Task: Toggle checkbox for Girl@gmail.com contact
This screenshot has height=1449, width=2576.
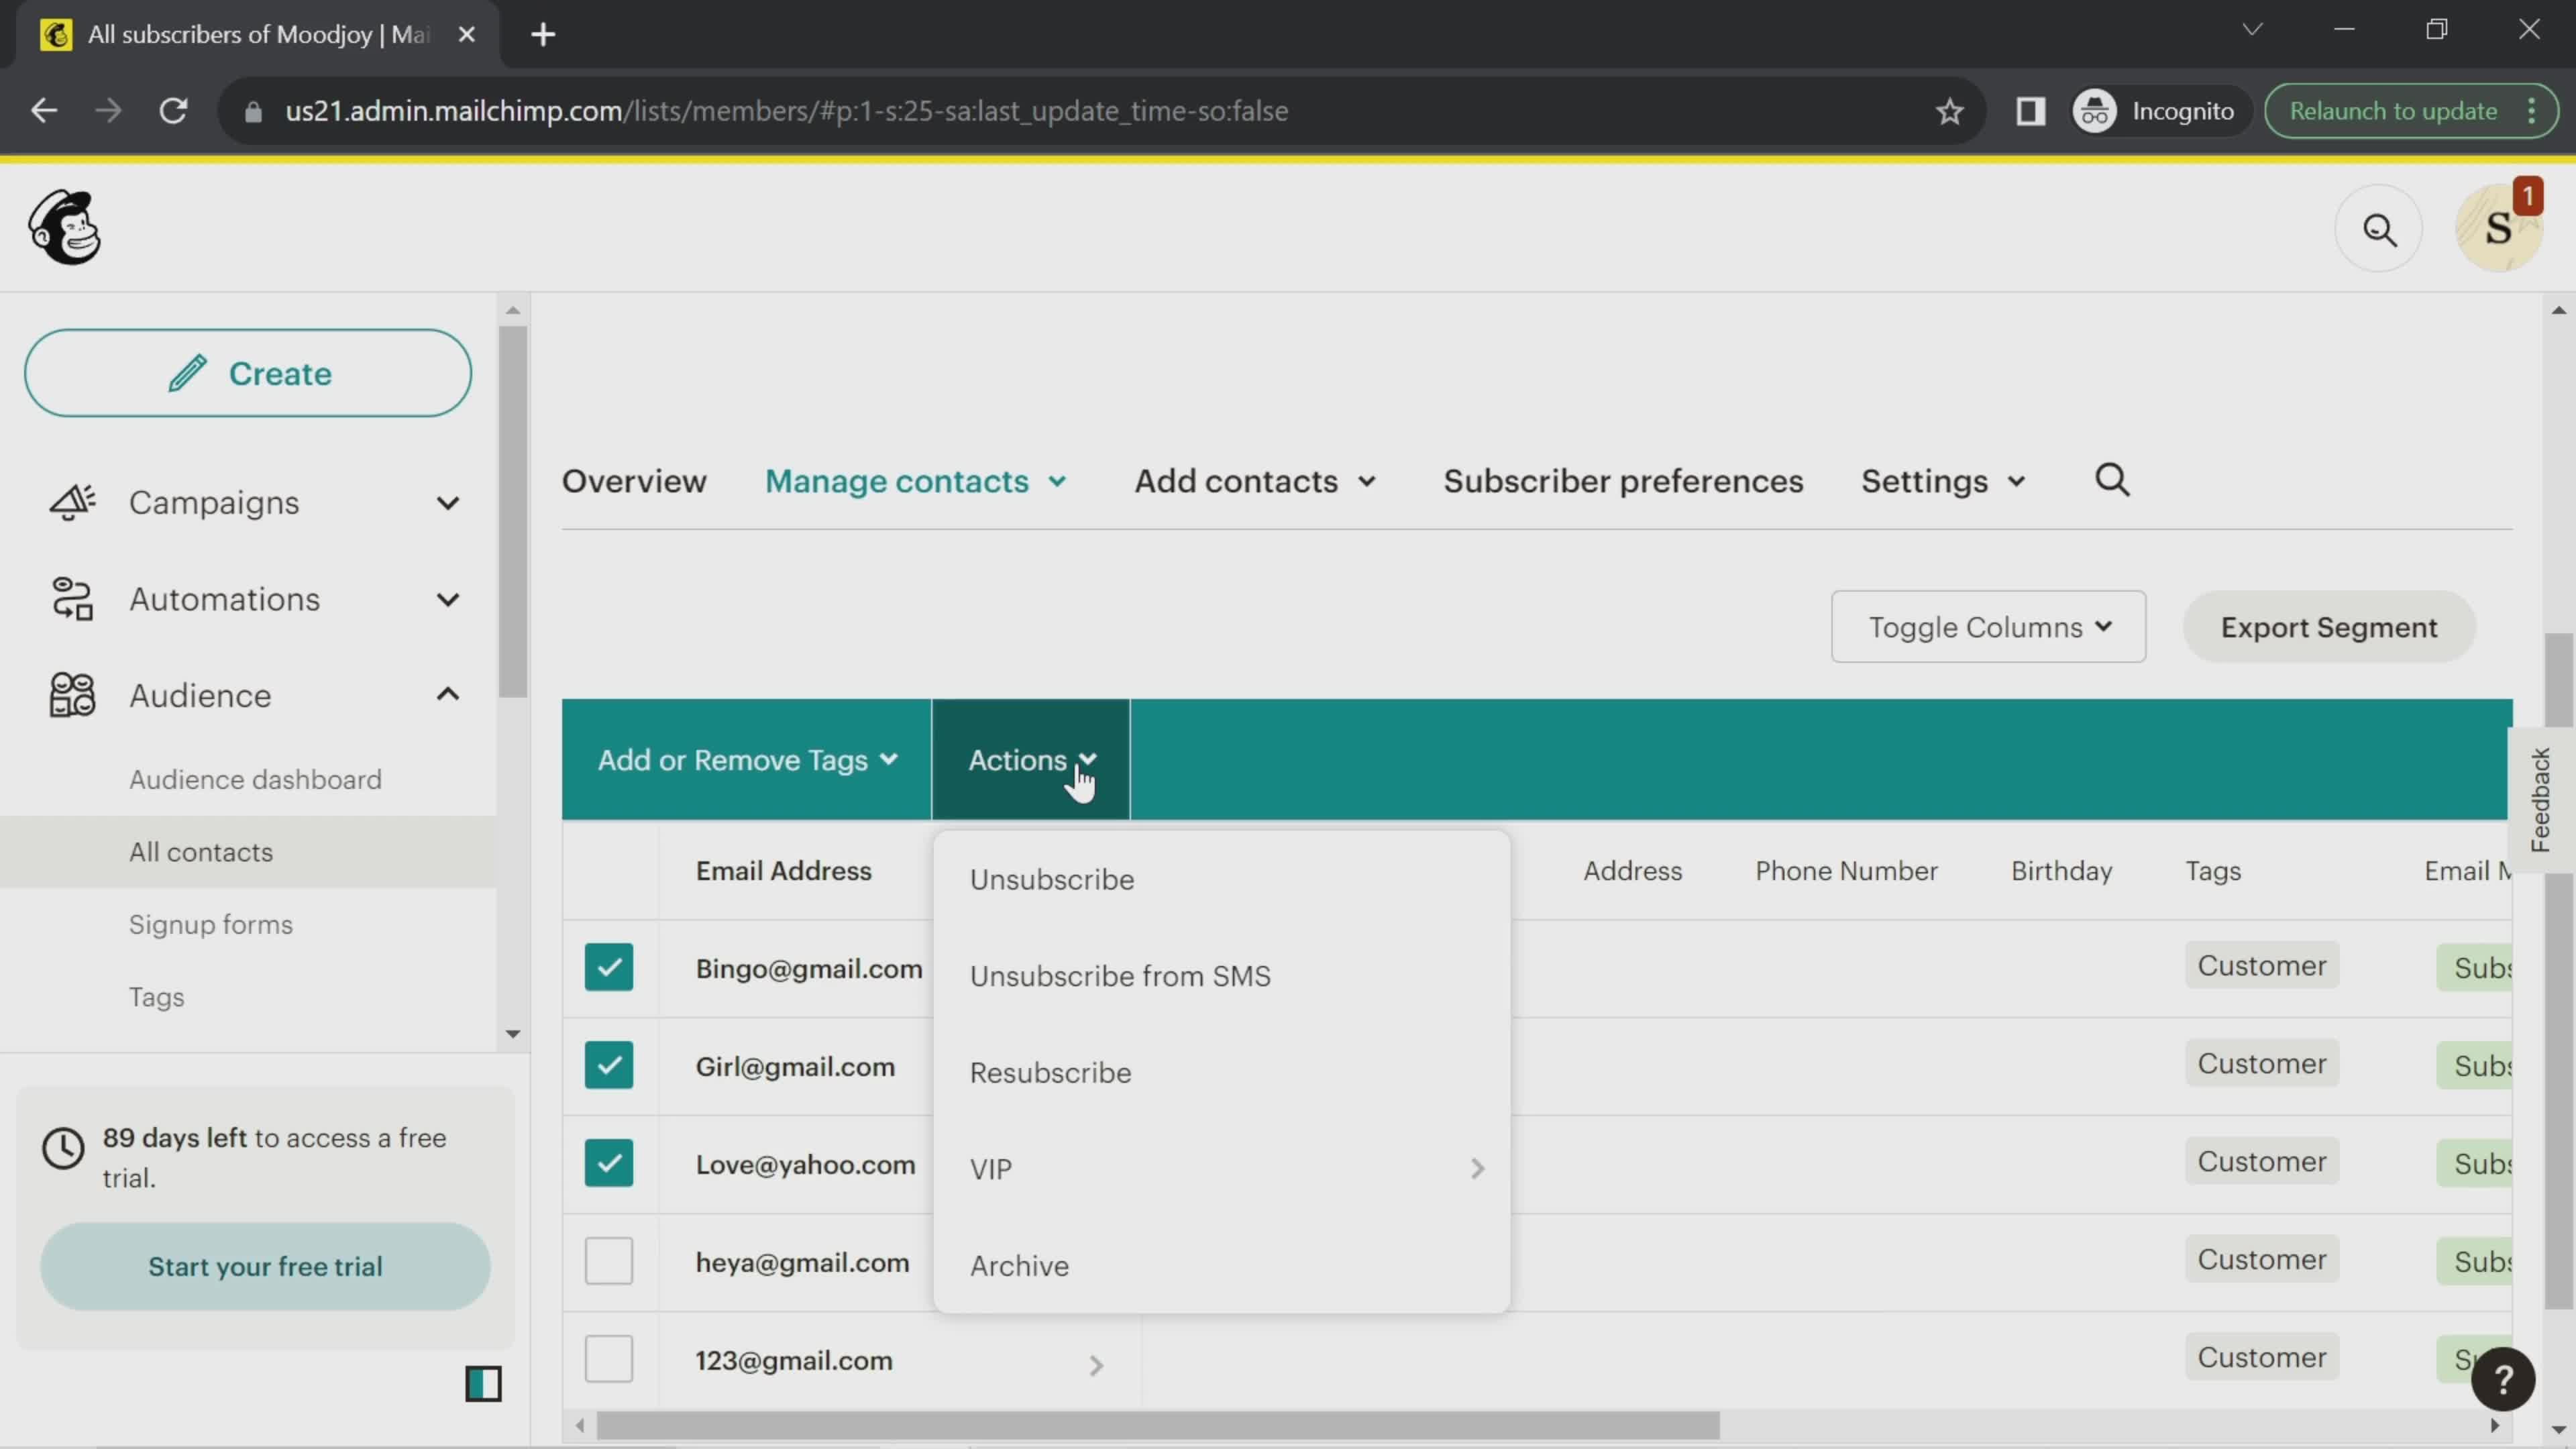Action: (608, 1065)
